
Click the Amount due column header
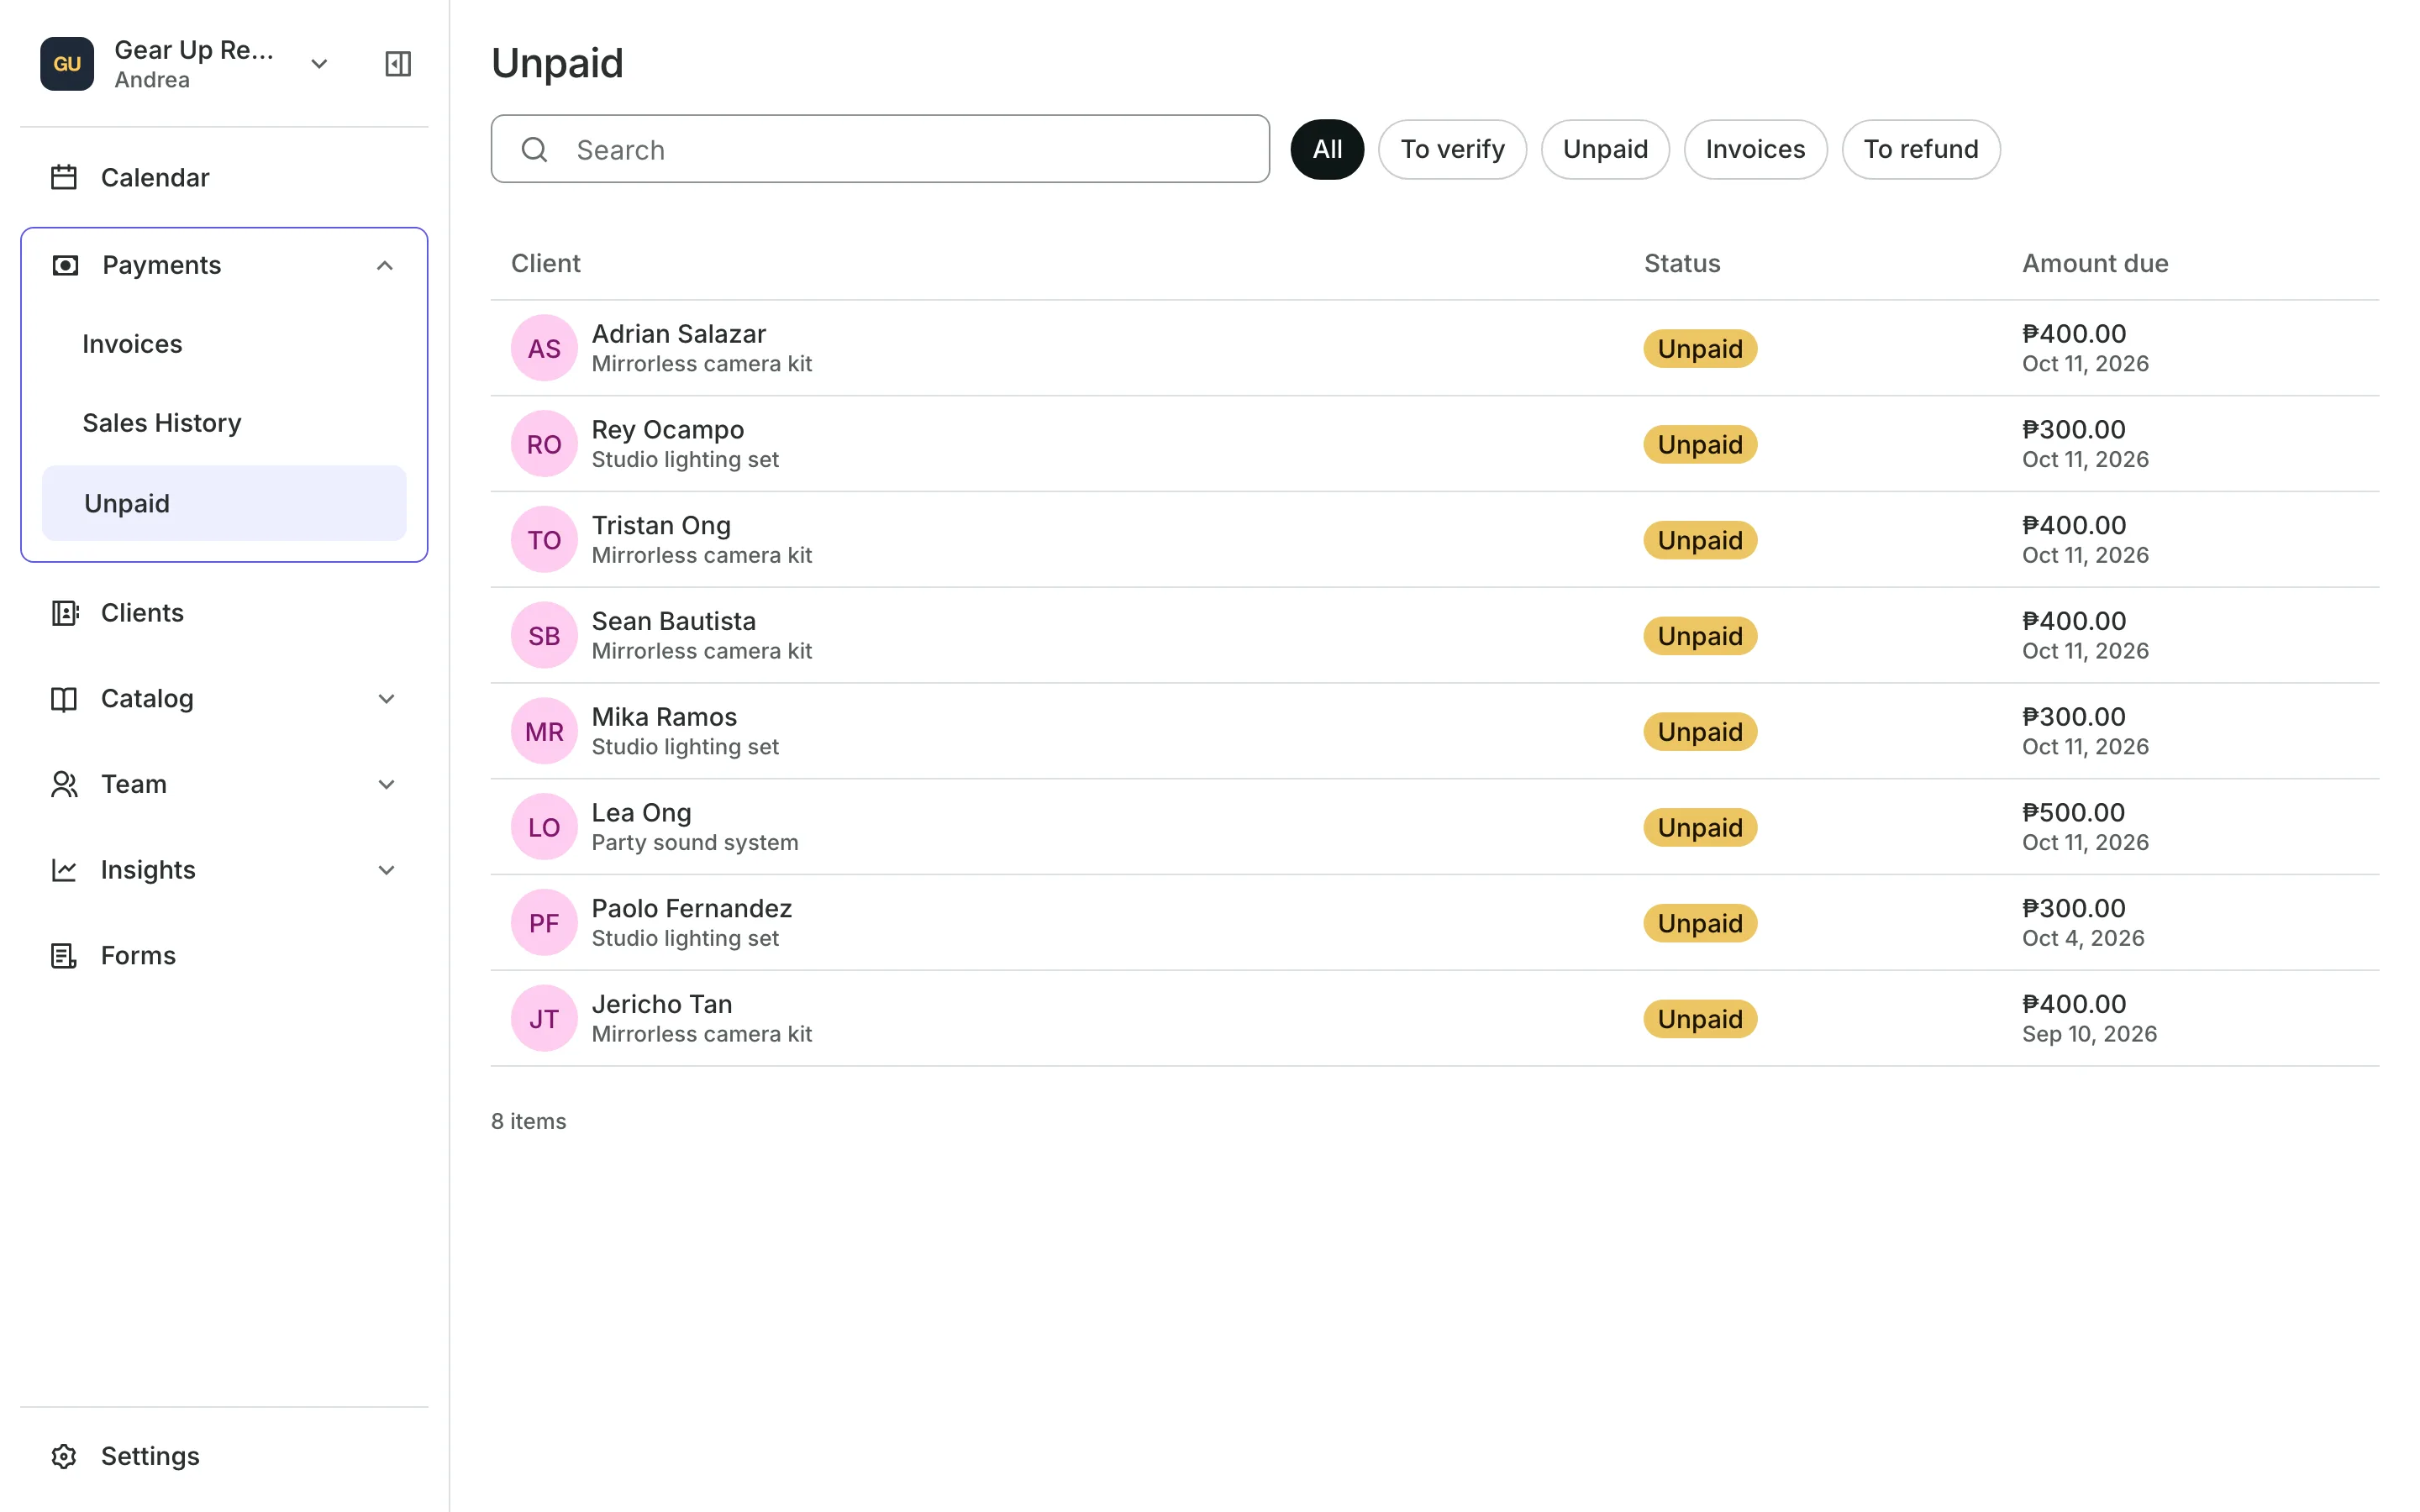(2095, 263)
